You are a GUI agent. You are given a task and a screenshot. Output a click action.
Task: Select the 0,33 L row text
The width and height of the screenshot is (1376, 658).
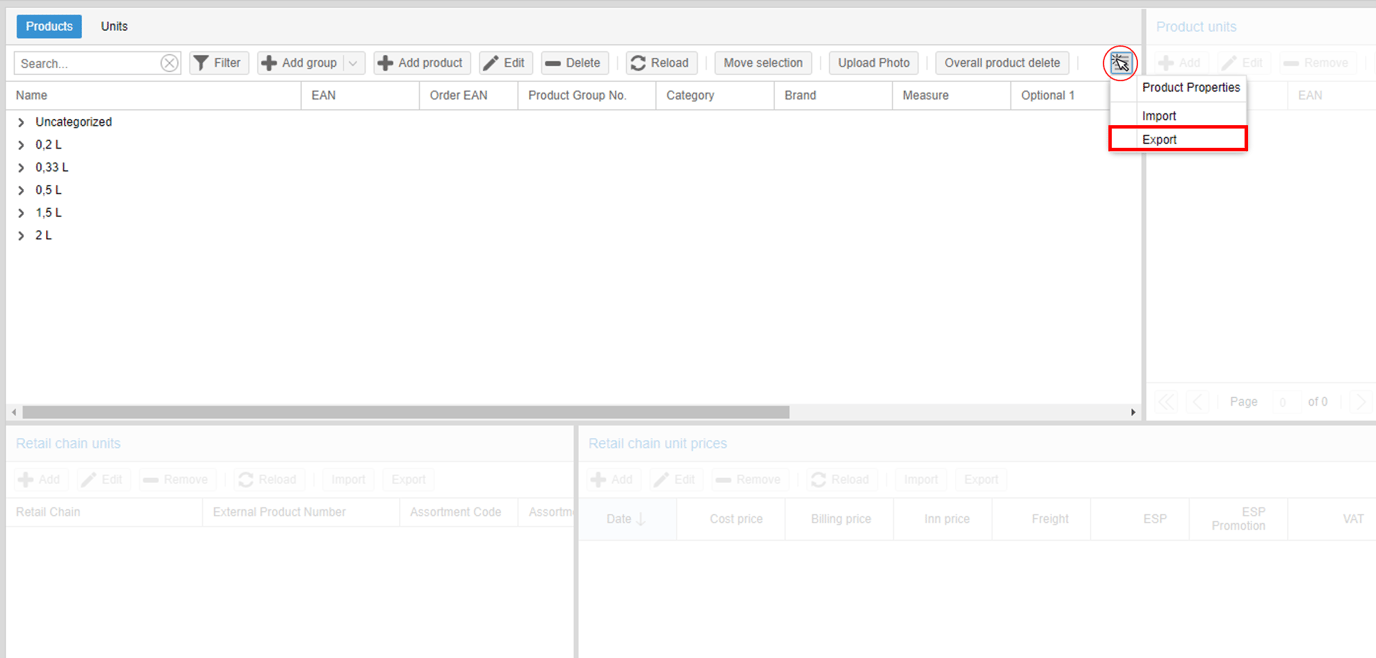coord(52,168)
